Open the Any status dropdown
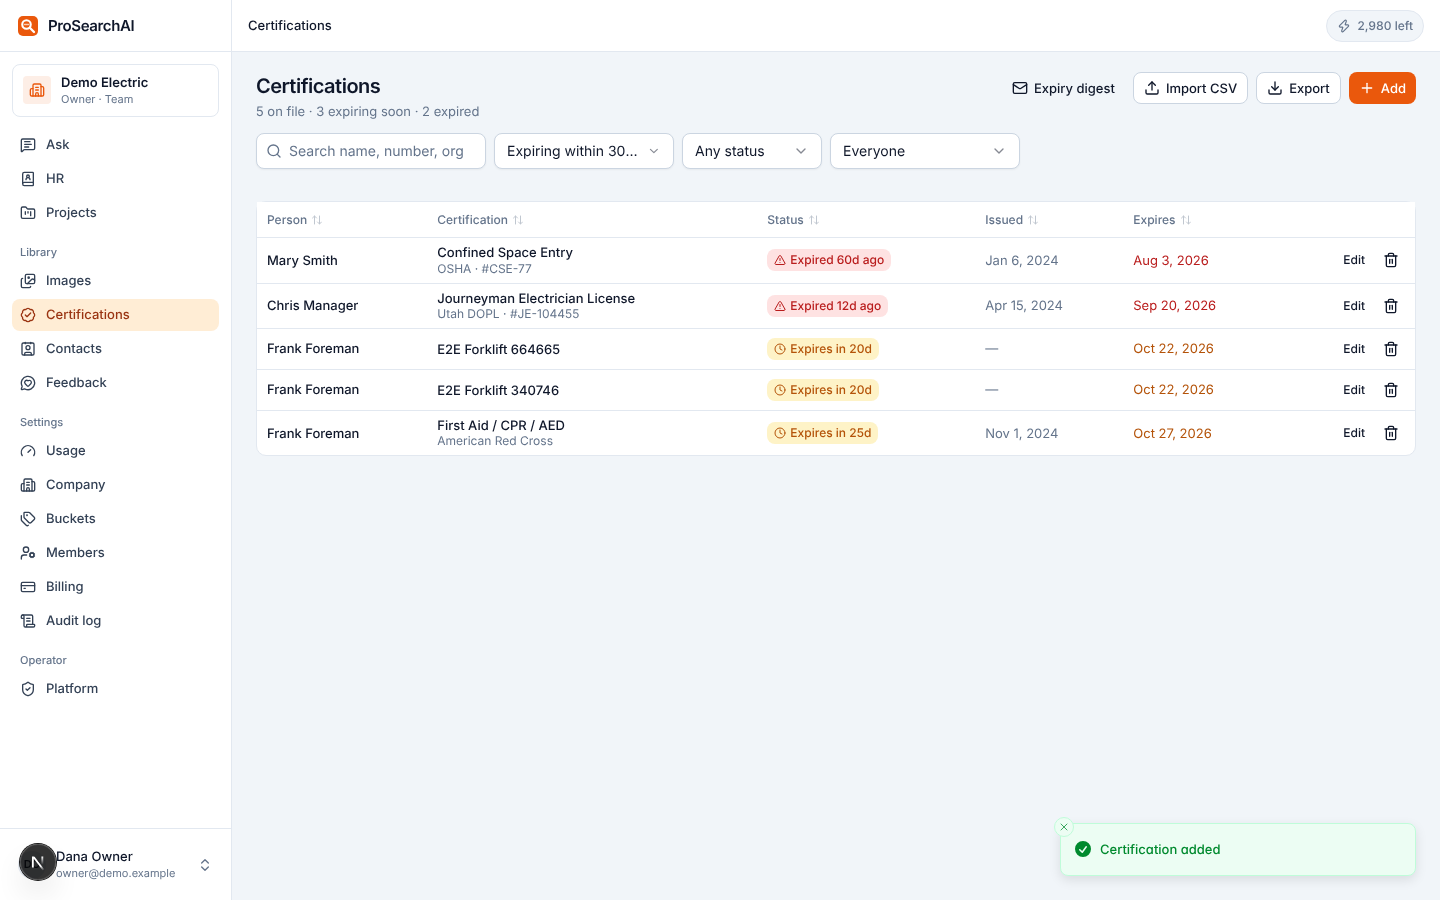 752,151
